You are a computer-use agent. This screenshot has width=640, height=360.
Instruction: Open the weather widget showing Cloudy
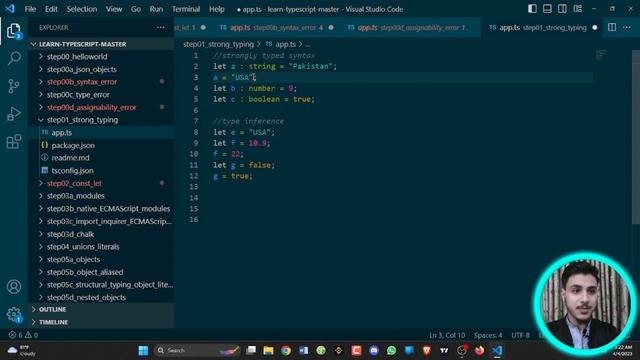(x=22, y=351)
